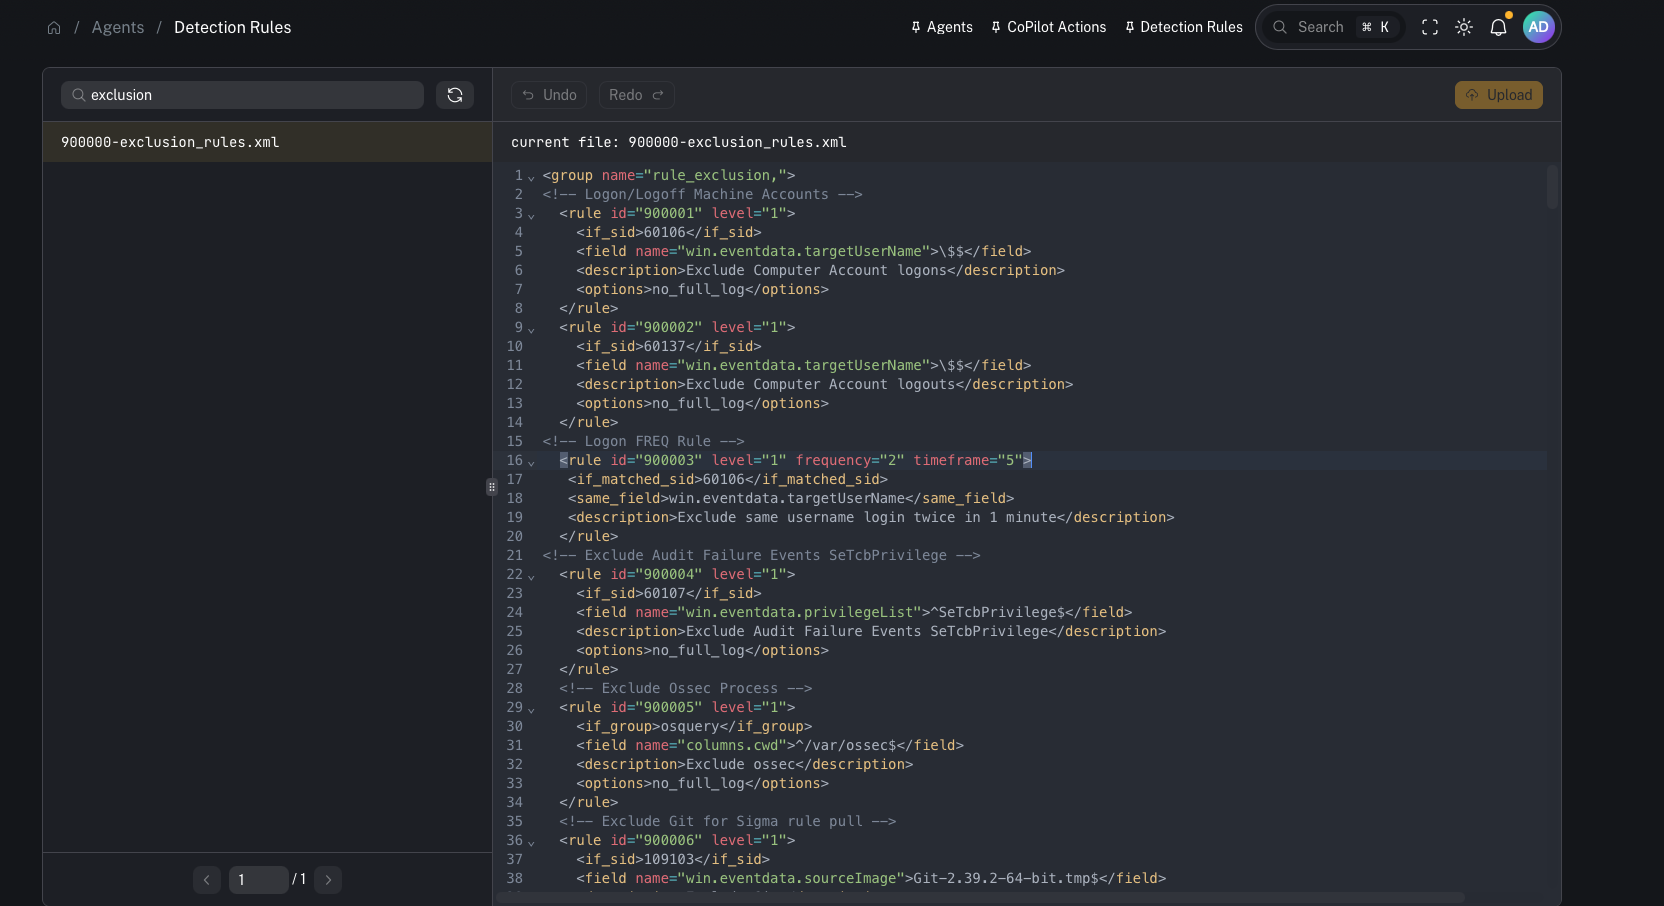This screenshot has width=1664, height=906.
Task: Refresh the detection rules file list
Action: pyautogui.click(x=455, y=94)
